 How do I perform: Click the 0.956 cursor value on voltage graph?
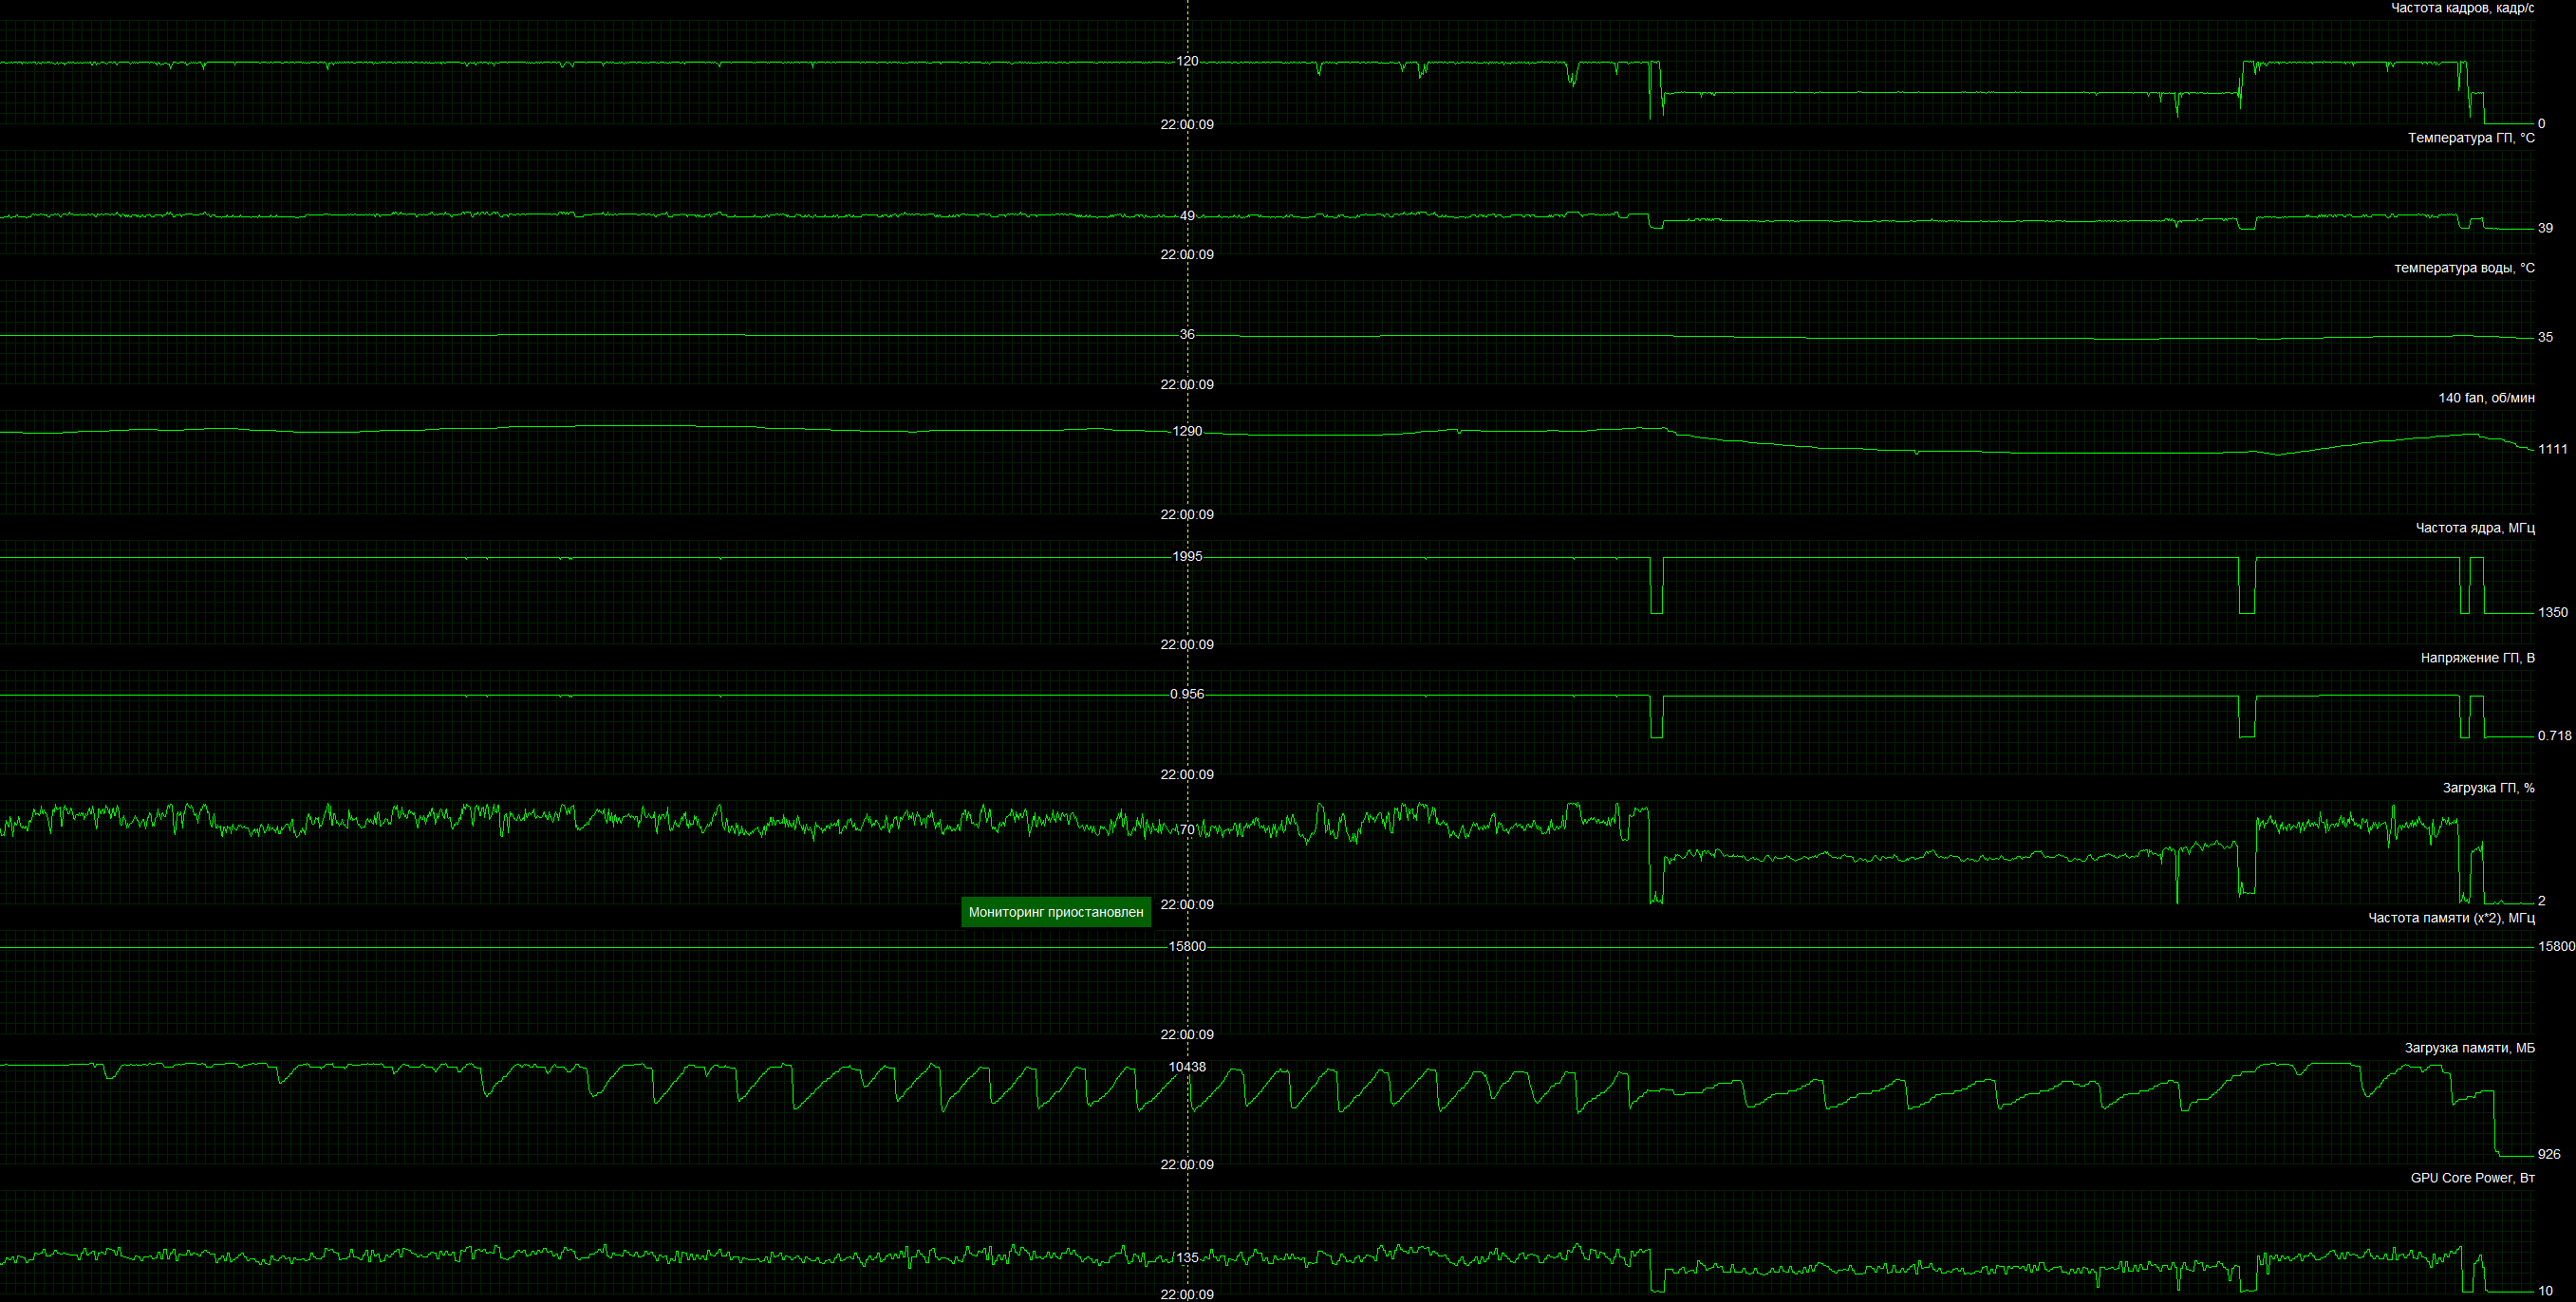1187,694
